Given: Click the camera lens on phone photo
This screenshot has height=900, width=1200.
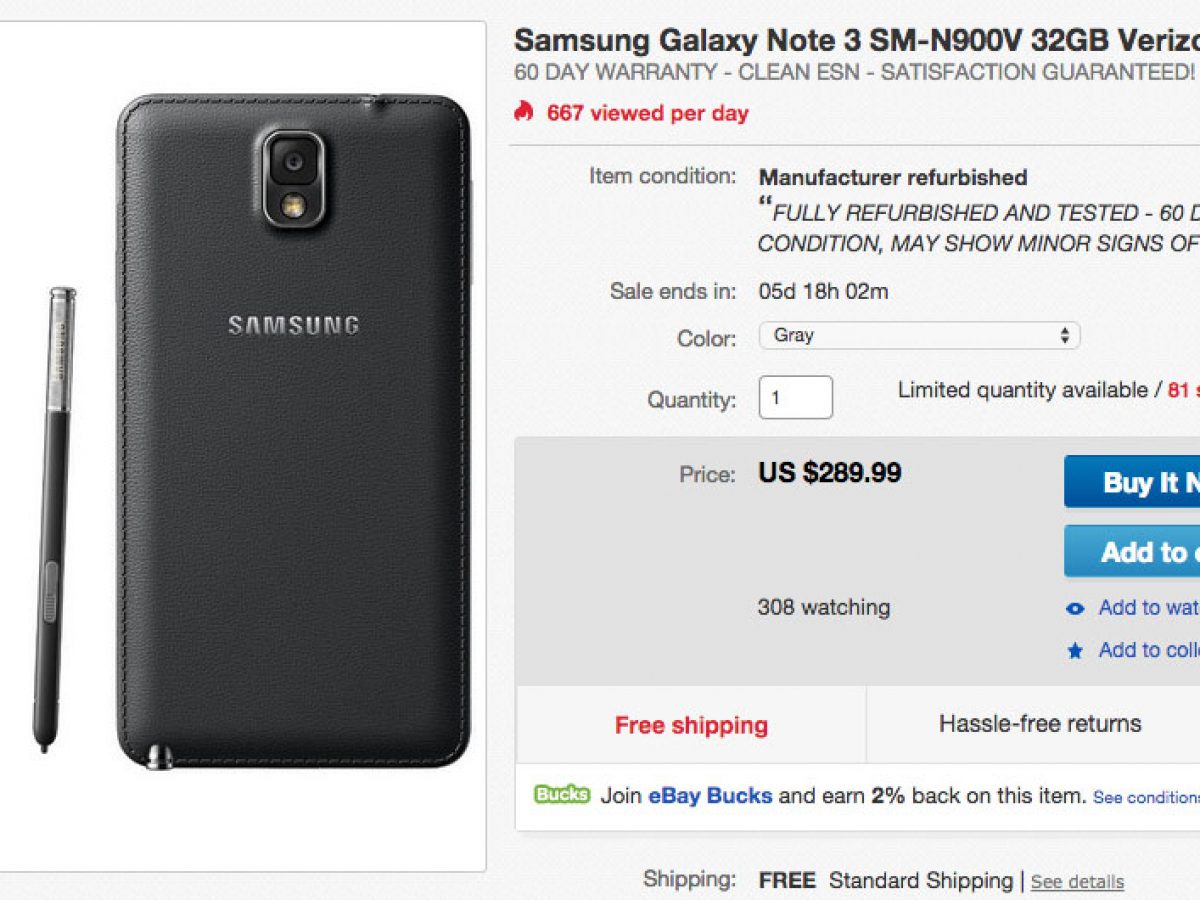Looking at the screenshot, I should [293, 161].
